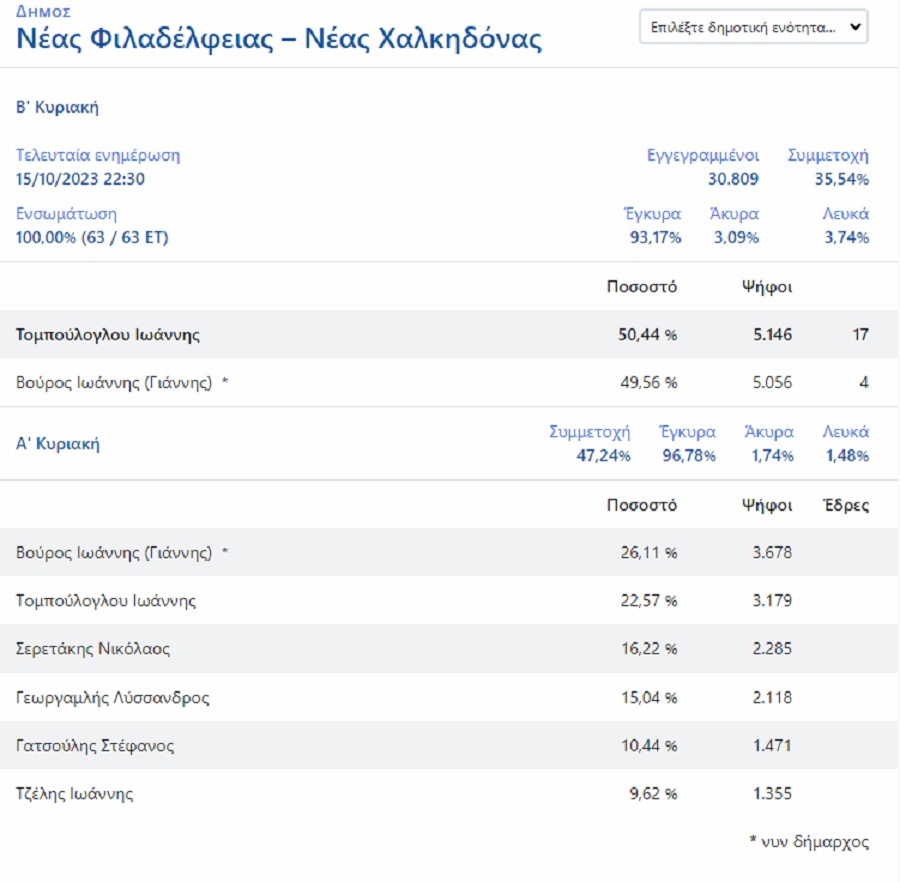This screenshot has width=900, height=882.
Task: Select Τομπούλογλου Ιωάννης in second round results
Action: click(x=108, y=335)
